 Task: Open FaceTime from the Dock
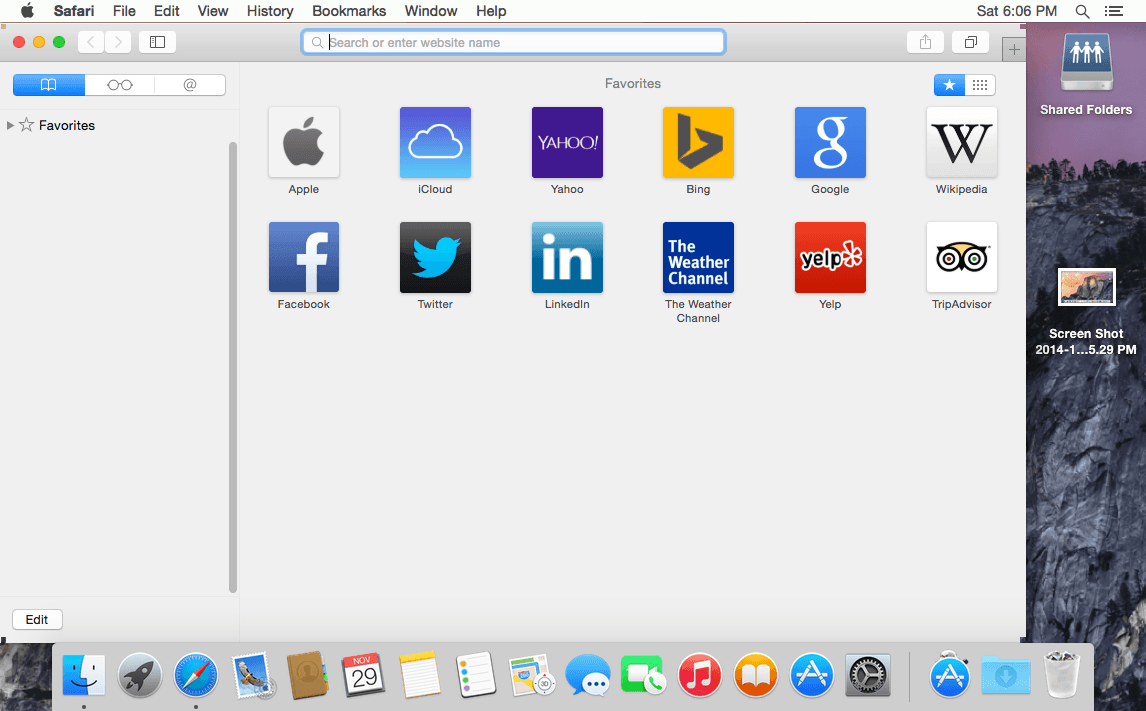point(643,674)
